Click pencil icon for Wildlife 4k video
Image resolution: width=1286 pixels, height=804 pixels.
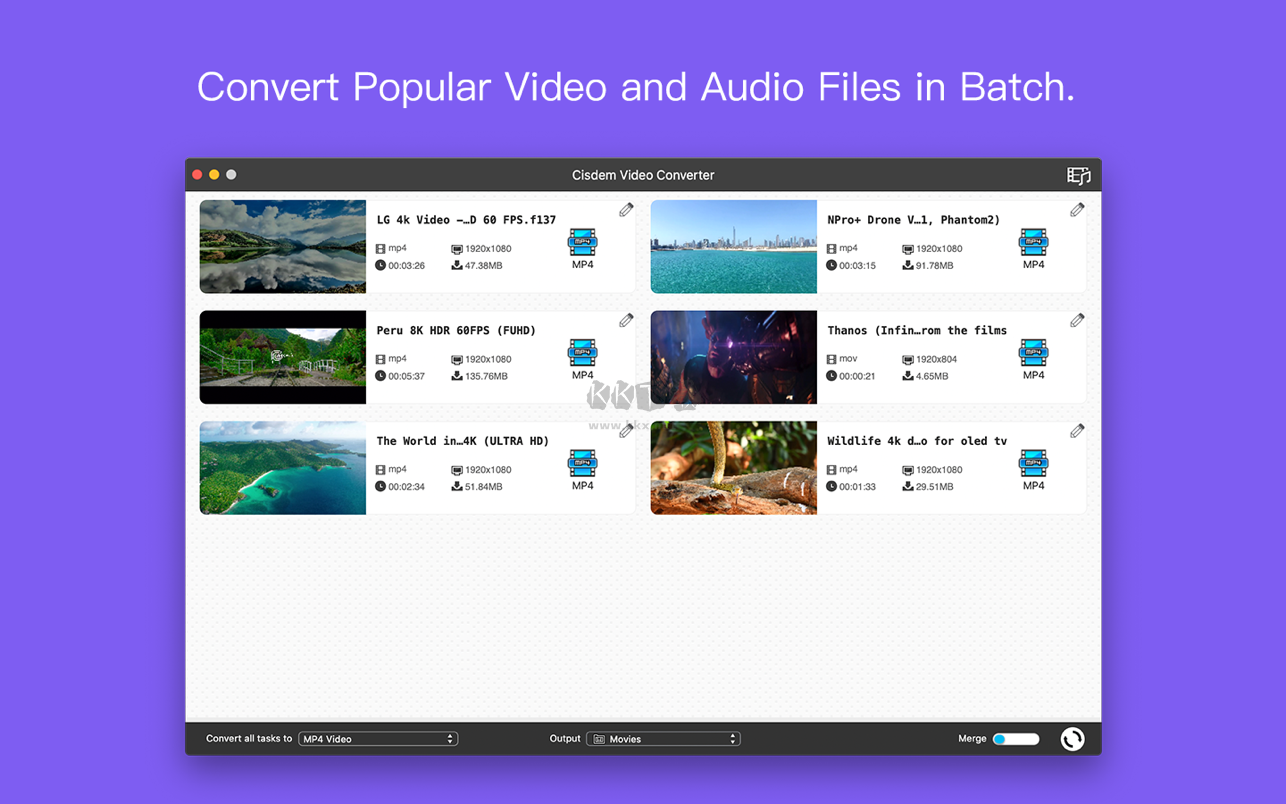click(x=1077, y=431)
